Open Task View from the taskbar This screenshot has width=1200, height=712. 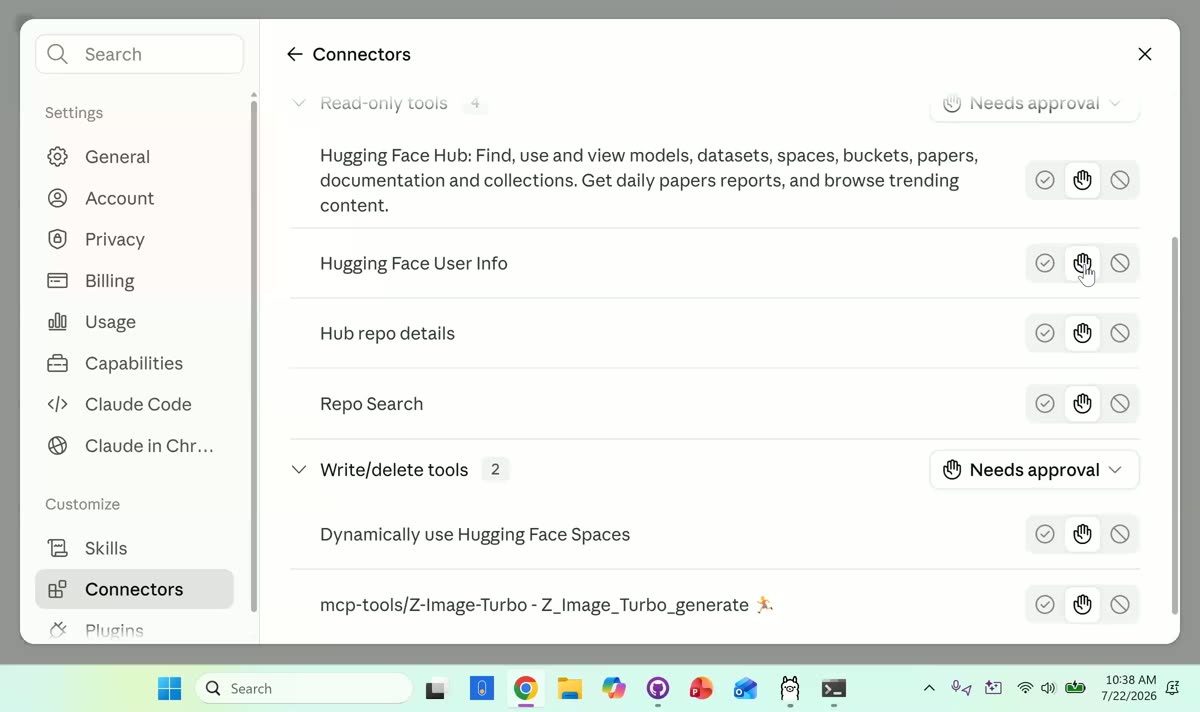436,688
